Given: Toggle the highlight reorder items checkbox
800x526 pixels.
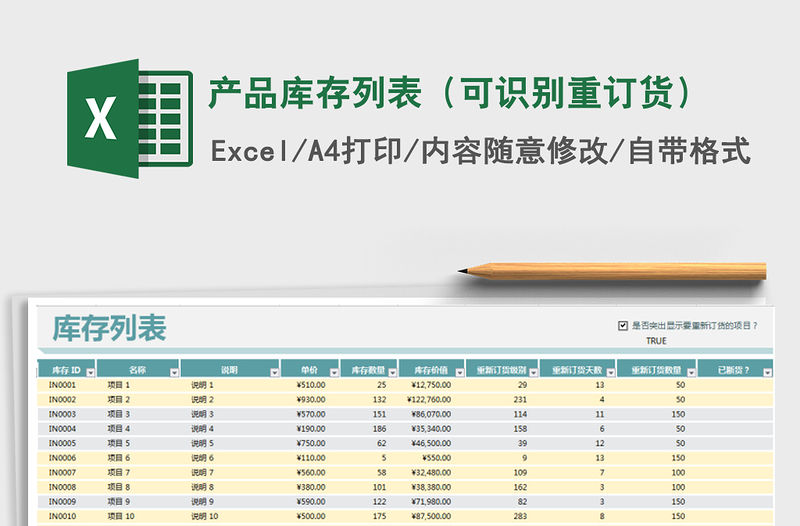Looking at the screenshot, I should (624, 326).
